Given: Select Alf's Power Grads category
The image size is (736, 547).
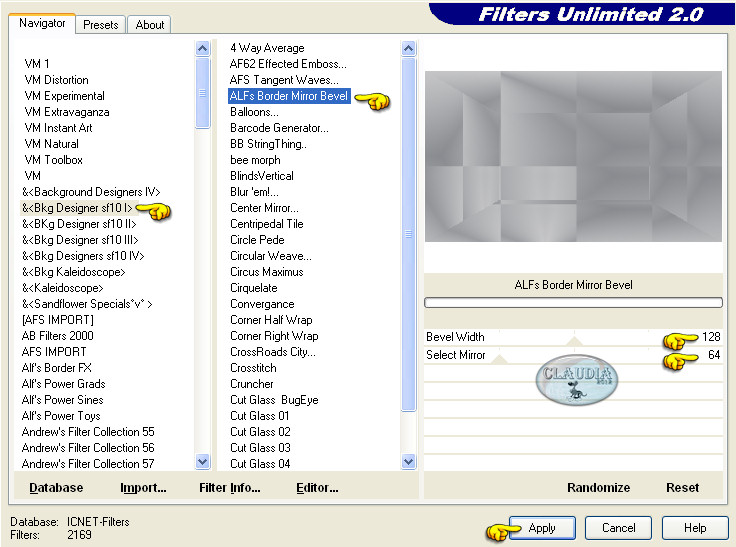Looking at the screenshot, I should [63, 384].
